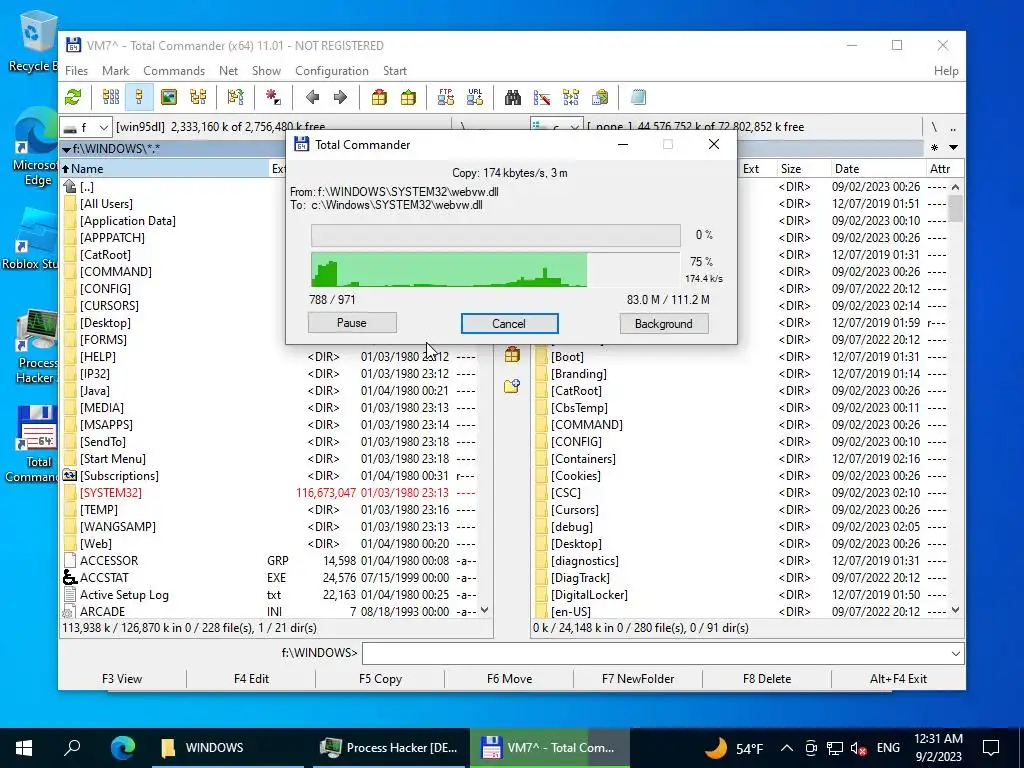Open Windows Start button on taskbar
Image resolution: width=1024 pixels, height=768 pixels.
pyautogui.click(x=24, y=748)
